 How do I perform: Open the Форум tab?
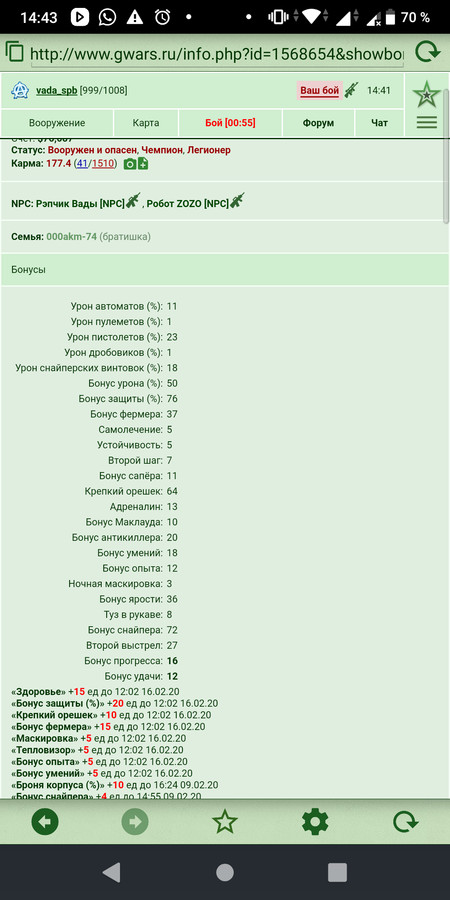tap(319, 123)
